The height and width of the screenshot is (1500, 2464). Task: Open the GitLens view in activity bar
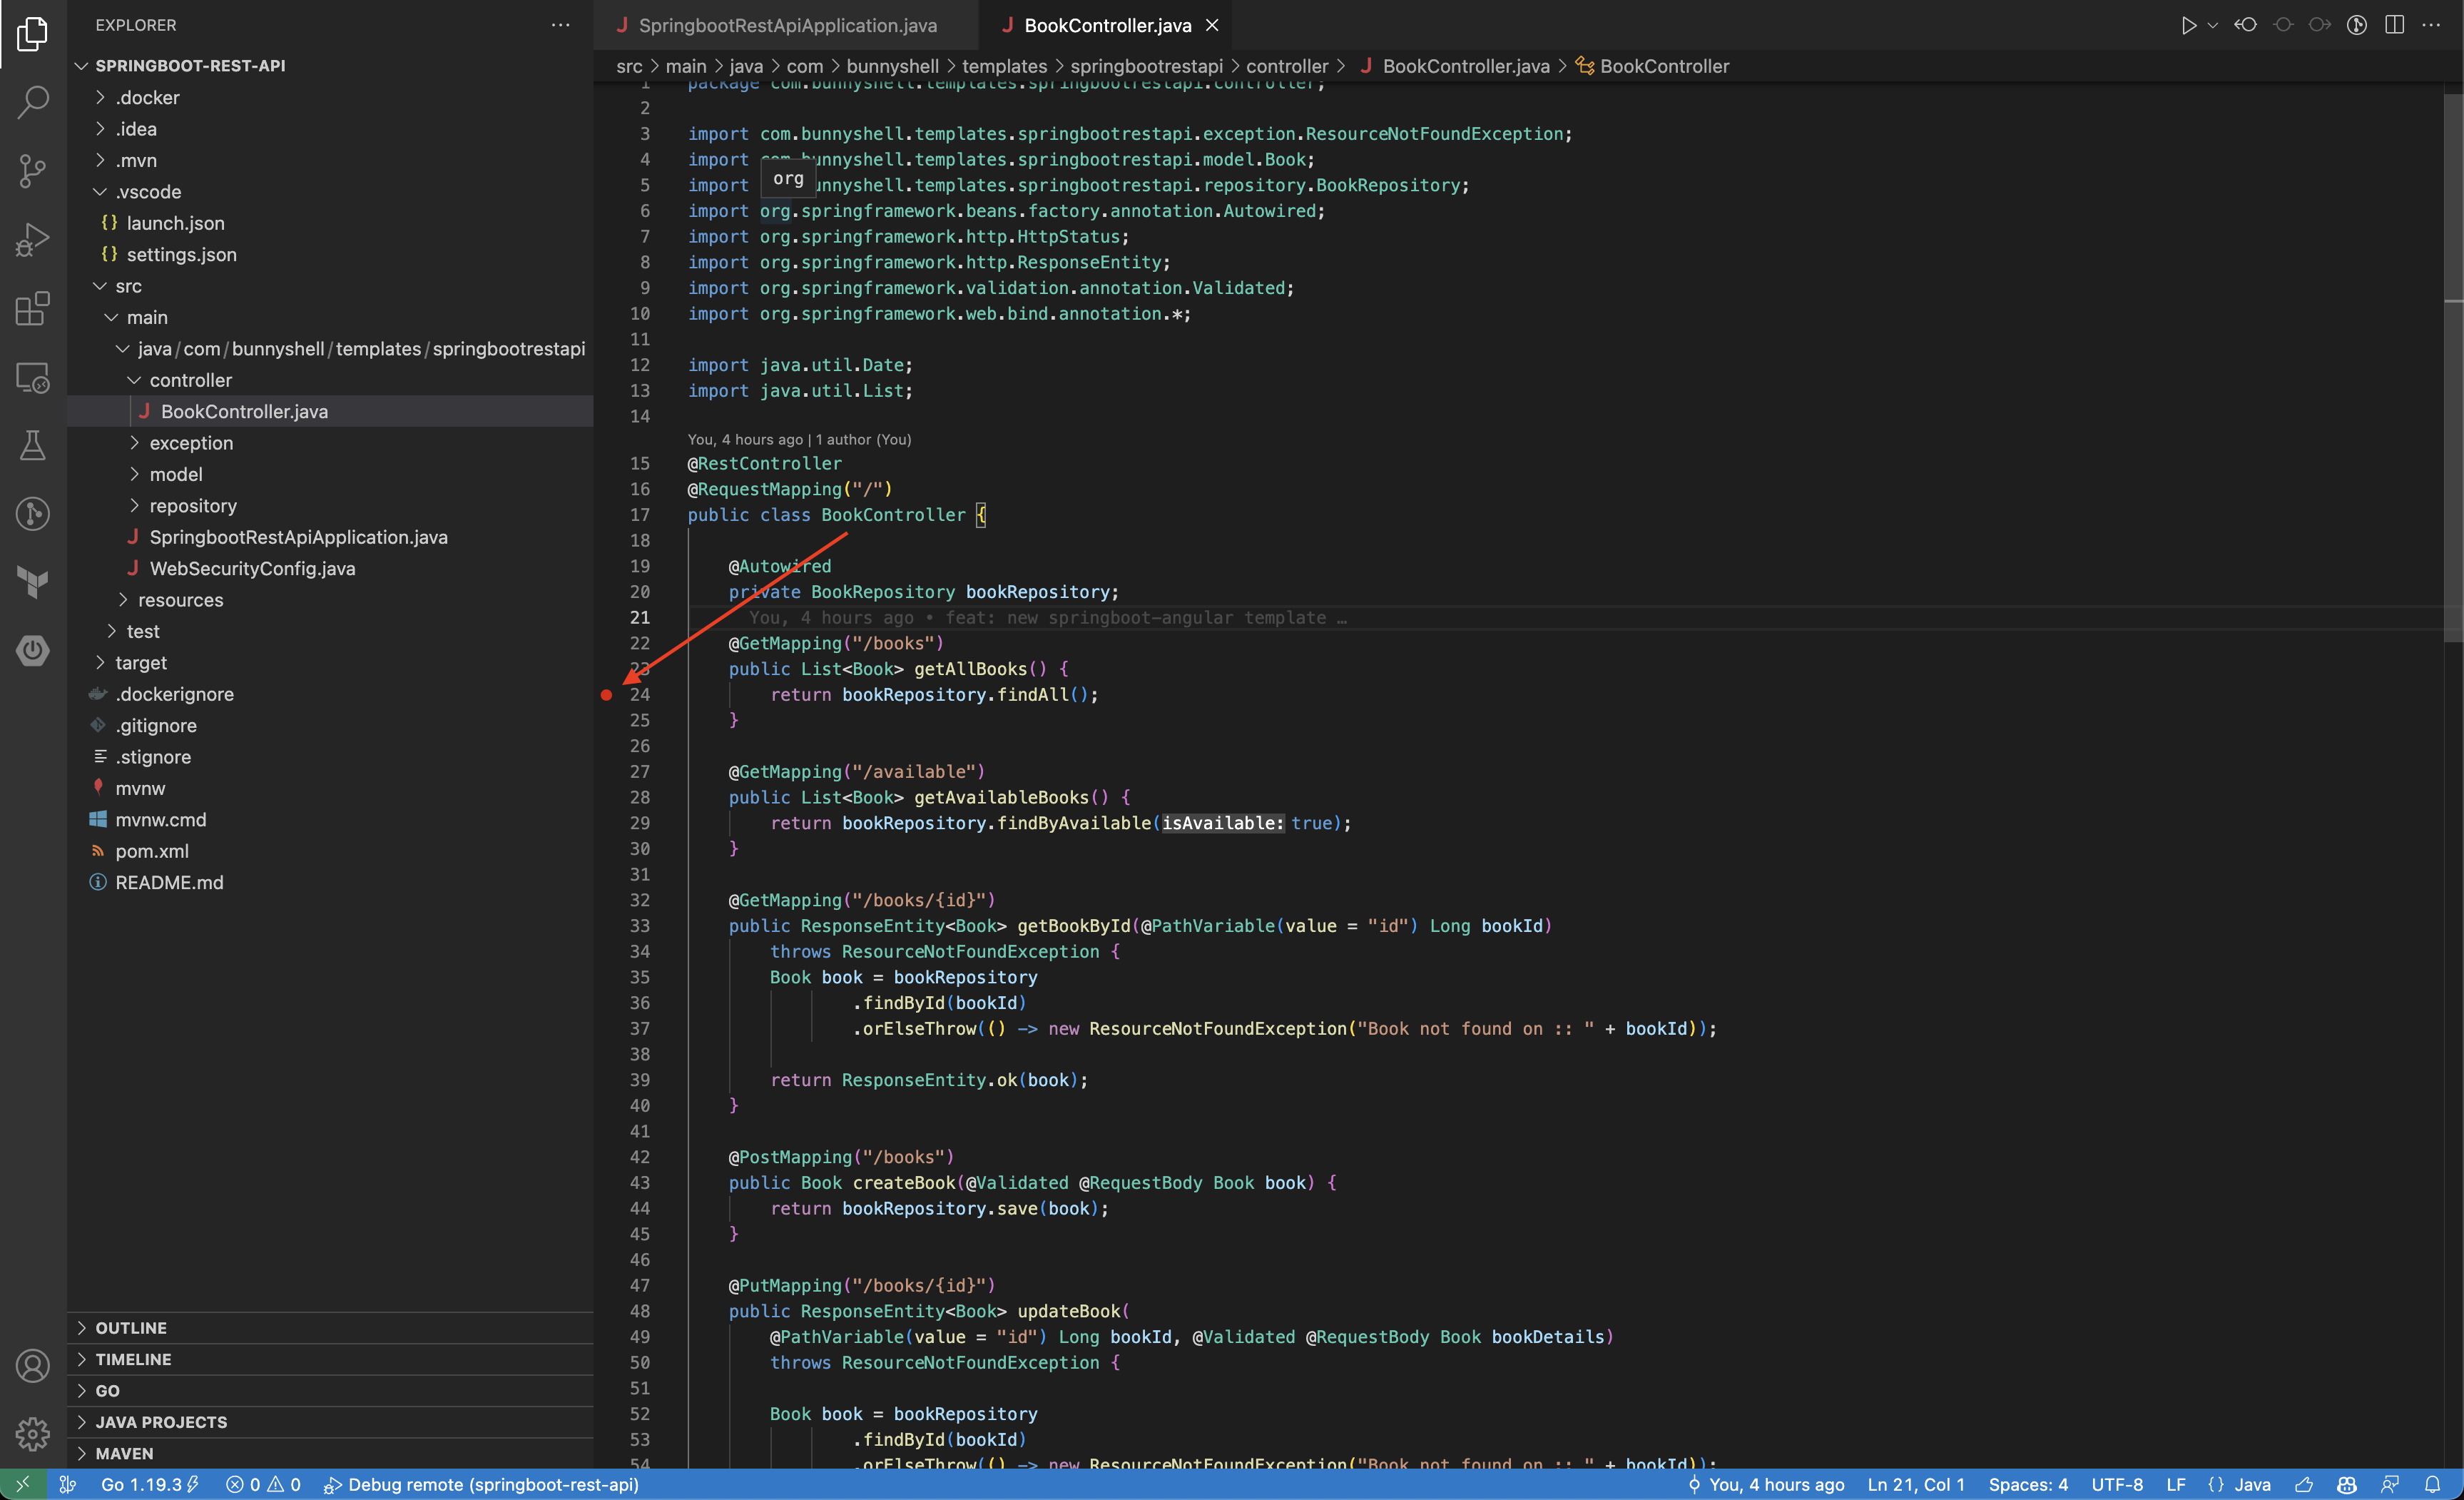pos(33,514)
